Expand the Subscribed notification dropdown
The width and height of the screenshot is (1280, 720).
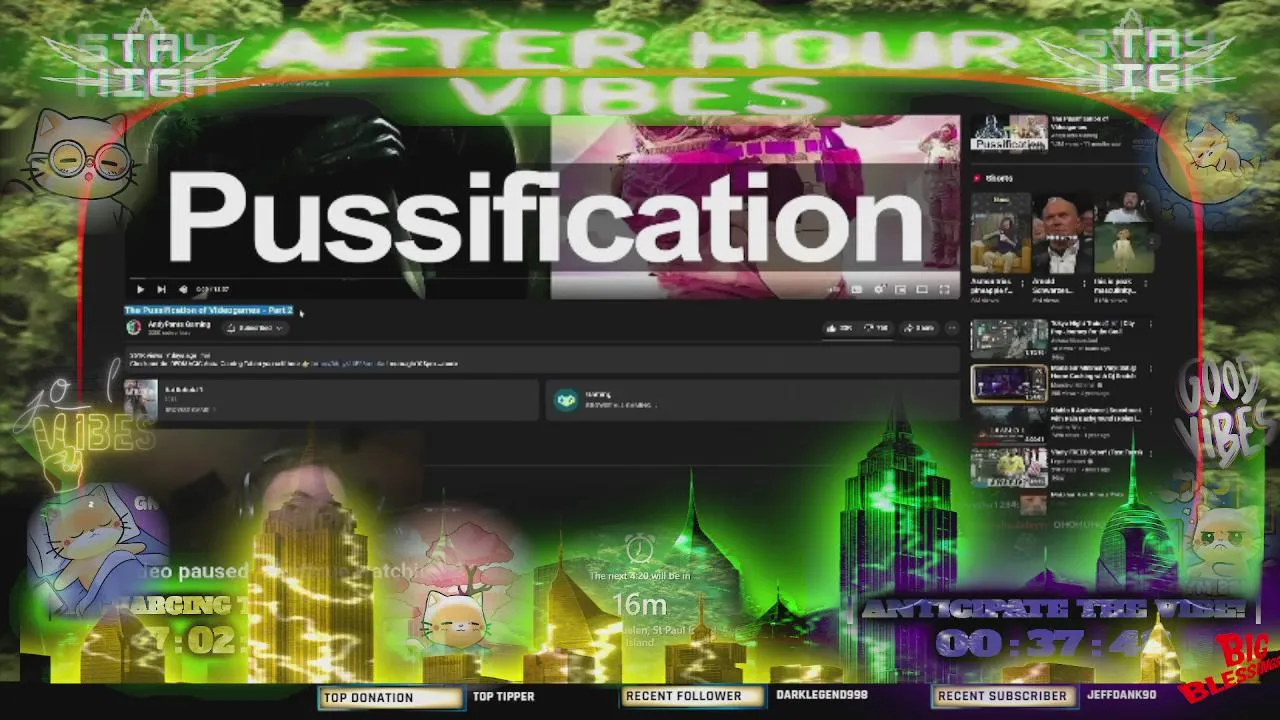[x=256, y=328]
